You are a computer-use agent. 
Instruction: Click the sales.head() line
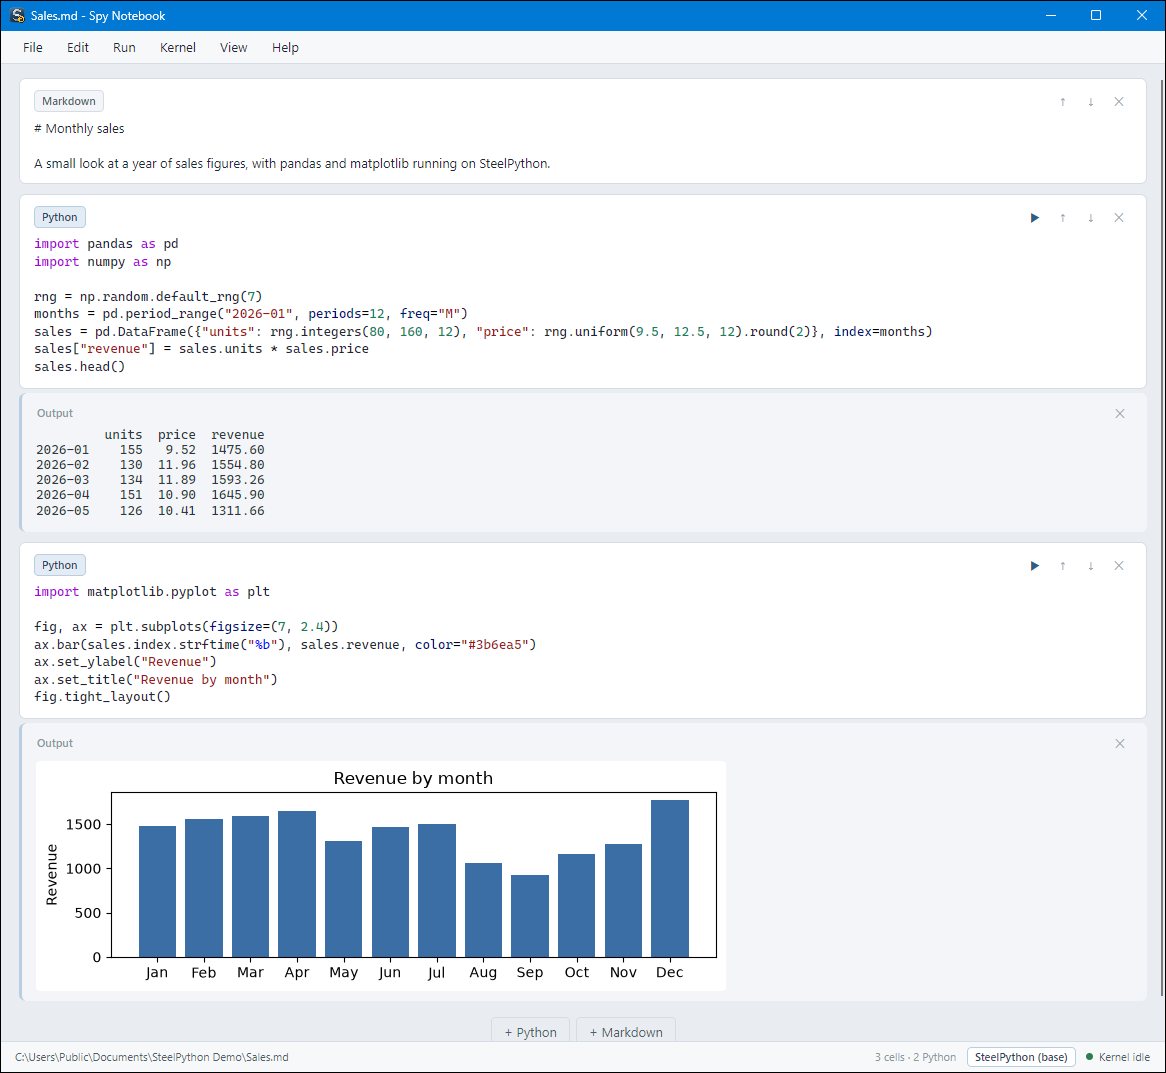tap(80, 367)
